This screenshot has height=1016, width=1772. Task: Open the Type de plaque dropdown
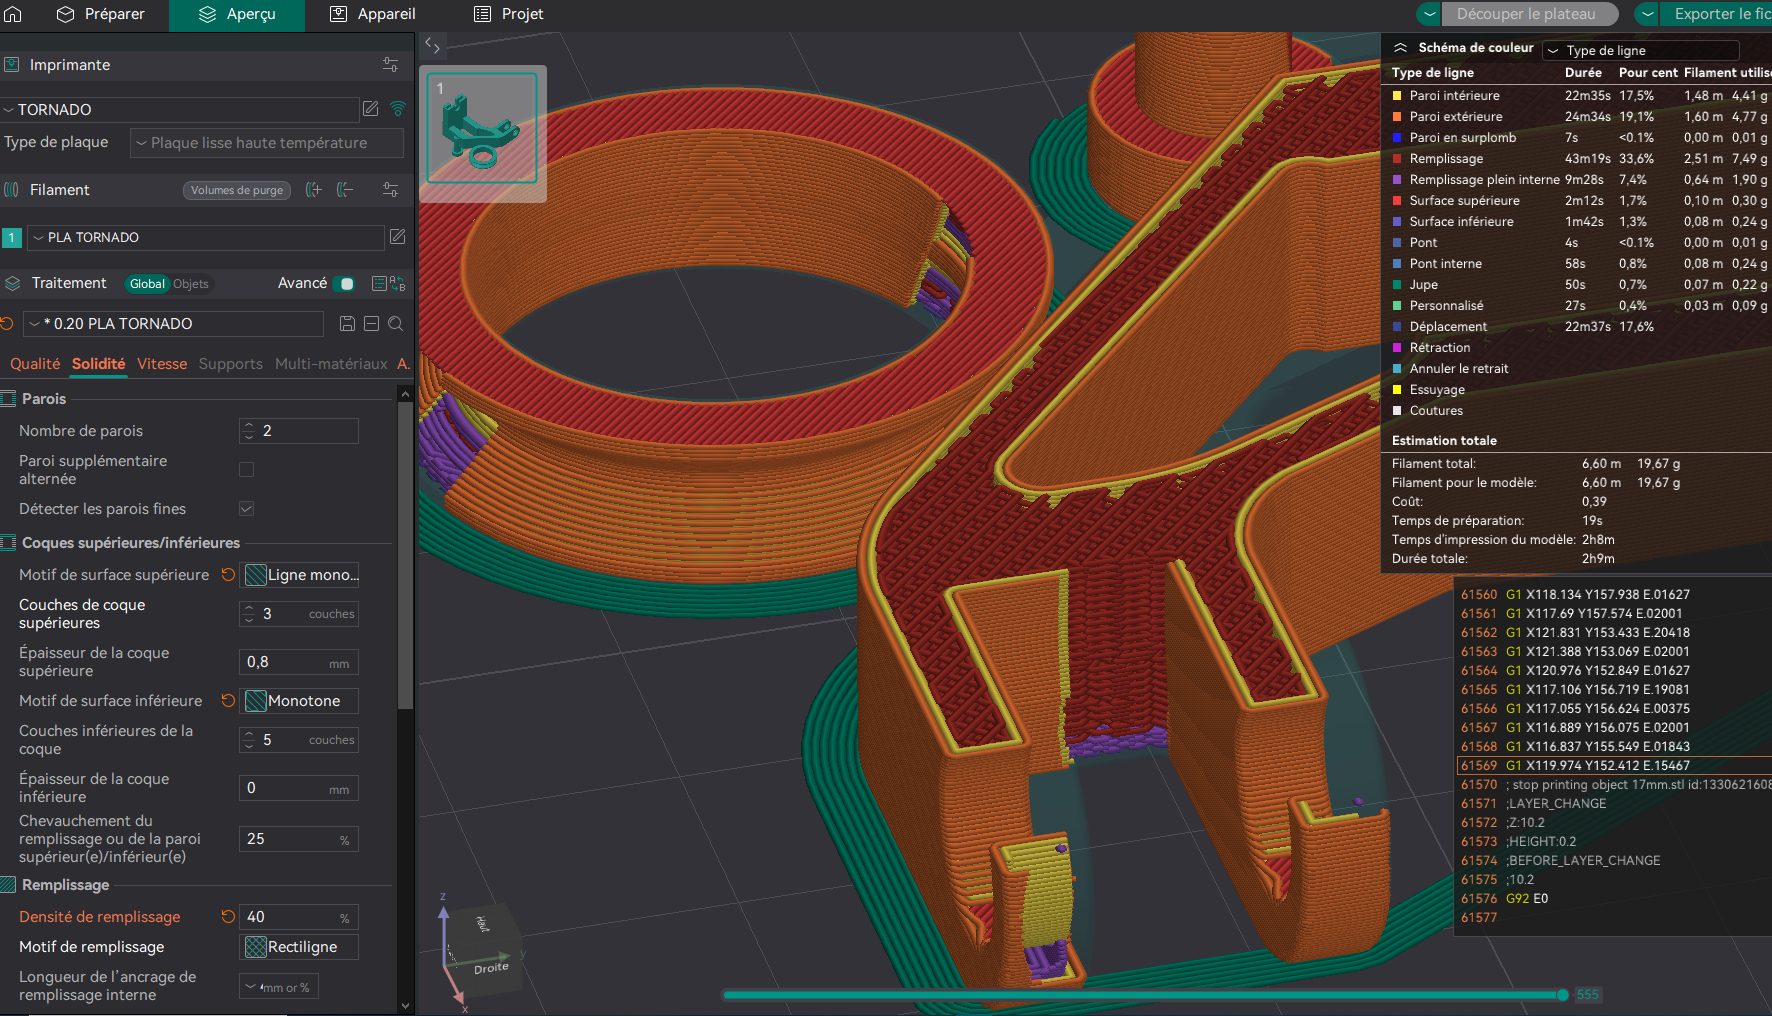(267, 143)
